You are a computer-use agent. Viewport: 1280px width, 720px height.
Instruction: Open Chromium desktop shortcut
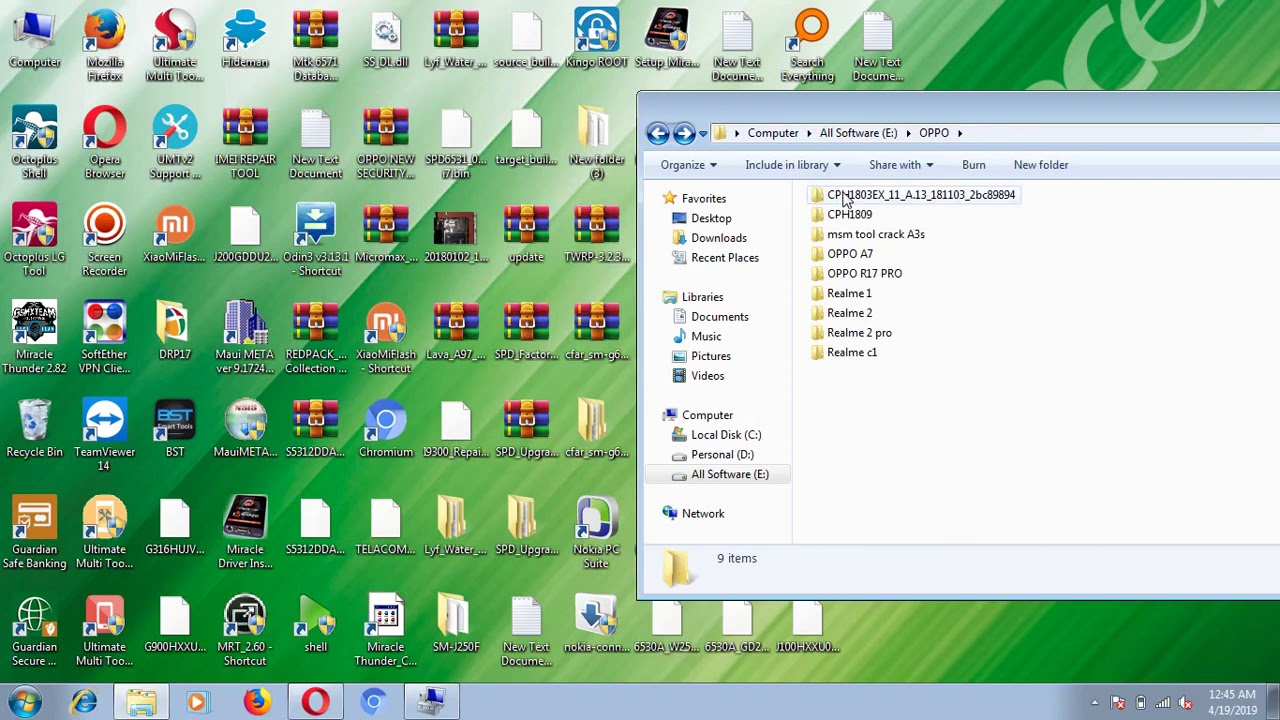coord(385,430)
